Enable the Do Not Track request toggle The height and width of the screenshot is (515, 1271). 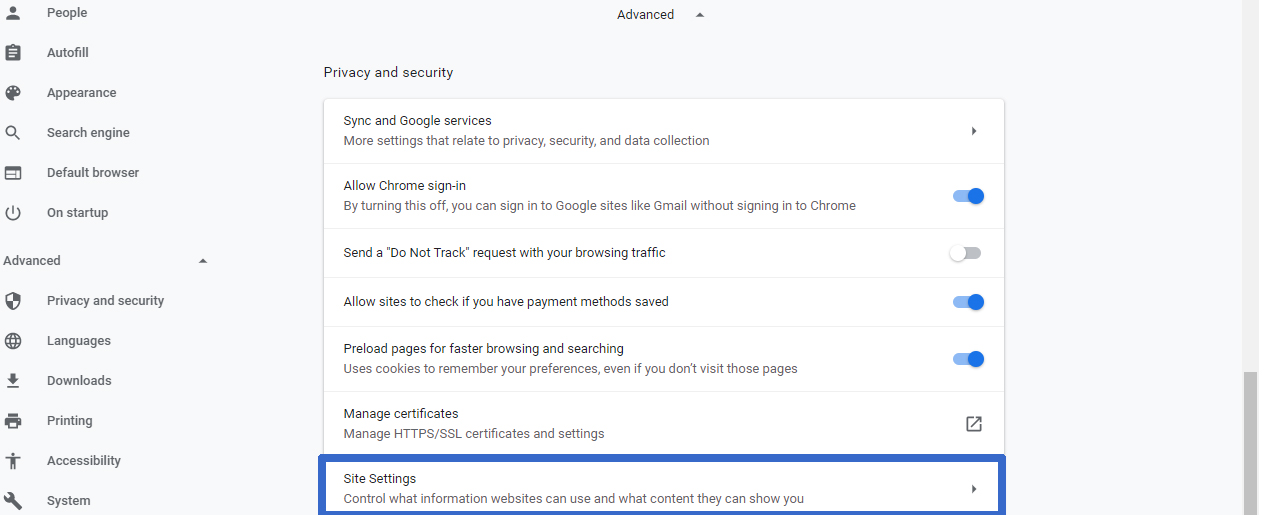click(x=966, y=253)
